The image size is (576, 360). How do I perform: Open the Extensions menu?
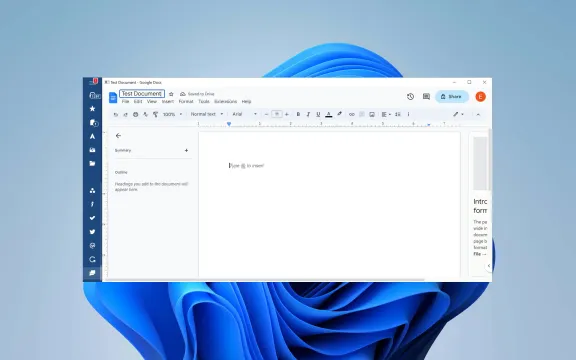pos(226,101)
